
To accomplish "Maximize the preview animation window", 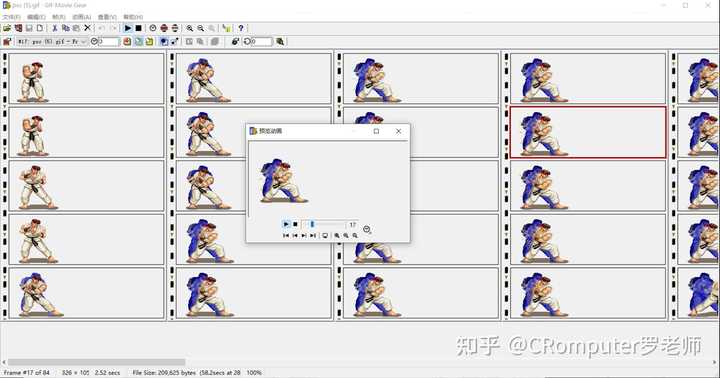I will pyautogui.click(x=377, y=131).
